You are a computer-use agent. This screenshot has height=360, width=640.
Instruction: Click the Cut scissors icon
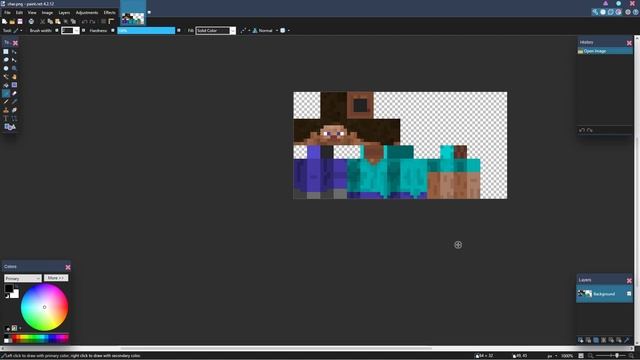click(x=42, y=21)
